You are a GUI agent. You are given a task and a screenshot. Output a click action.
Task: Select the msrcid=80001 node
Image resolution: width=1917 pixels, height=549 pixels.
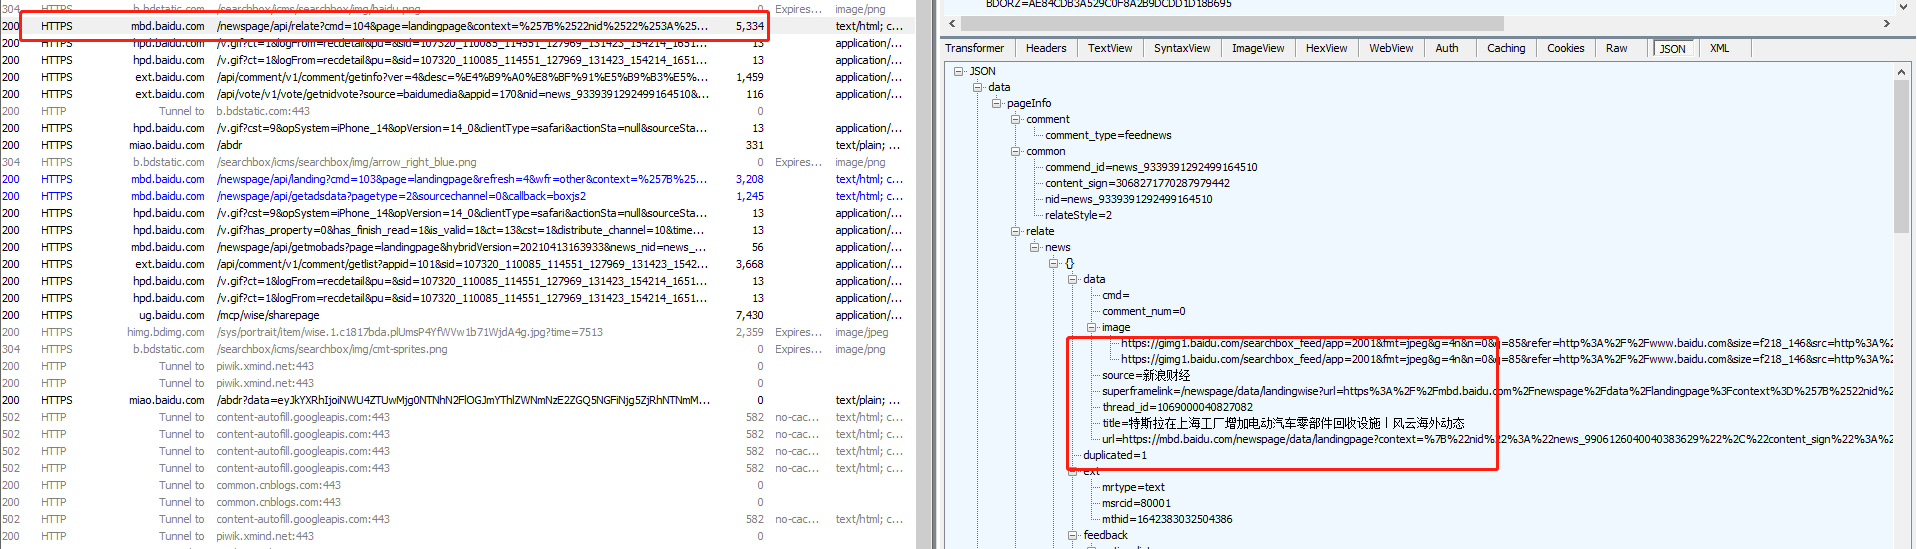click(x=1136, y=503)
